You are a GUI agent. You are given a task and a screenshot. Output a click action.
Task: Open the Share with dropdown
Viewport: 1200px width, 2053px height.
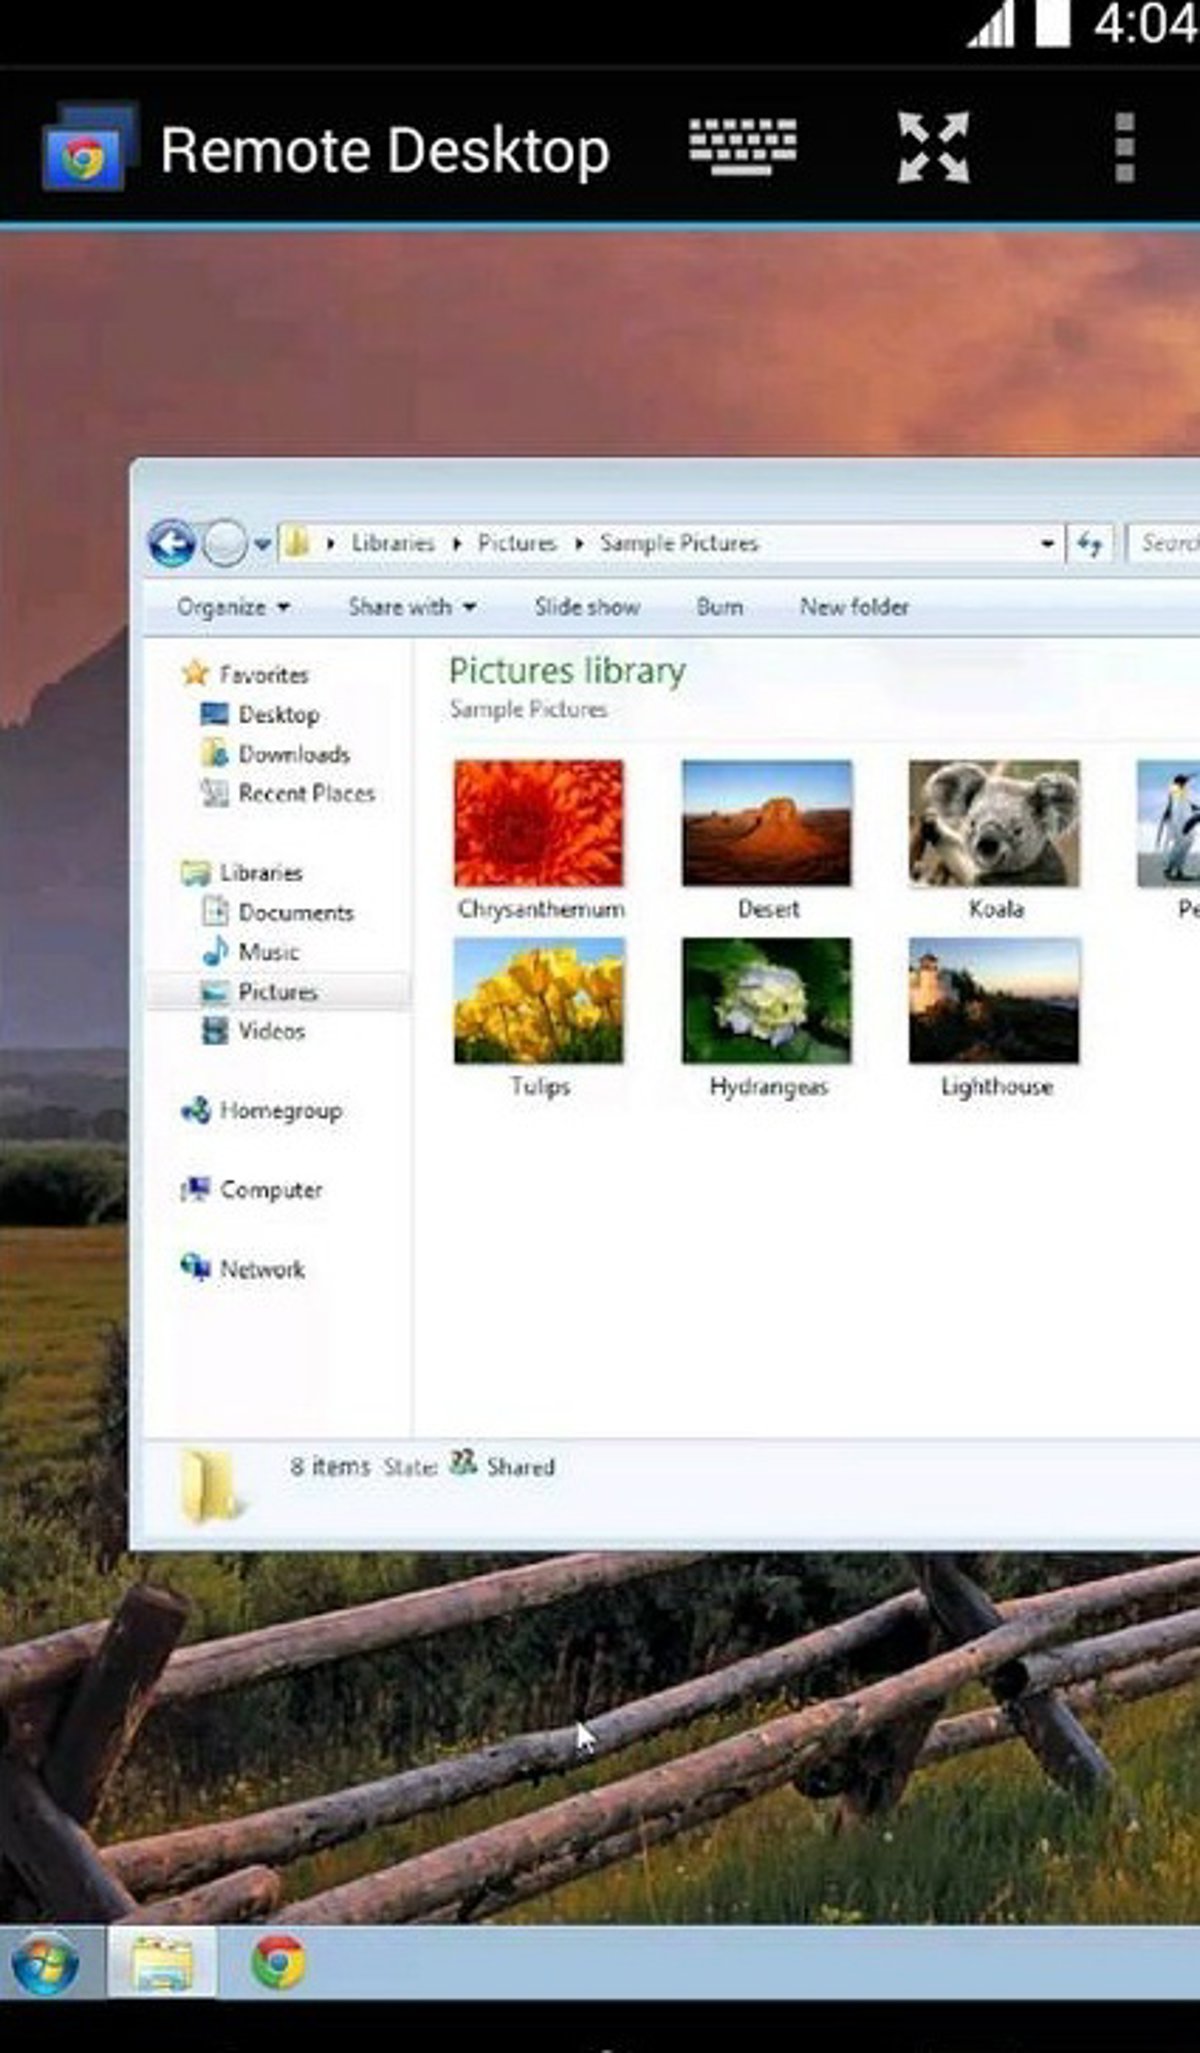[x=411, y=607]
